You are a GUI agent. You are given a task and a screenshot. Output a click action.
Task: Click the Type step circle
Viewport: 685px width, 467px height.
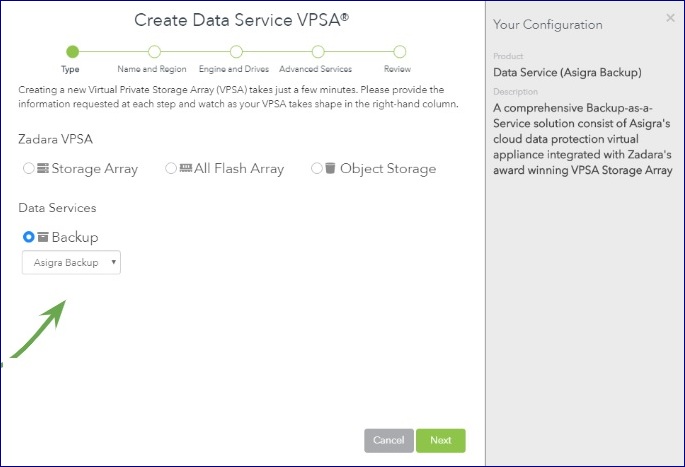click(x=71, y=52)
